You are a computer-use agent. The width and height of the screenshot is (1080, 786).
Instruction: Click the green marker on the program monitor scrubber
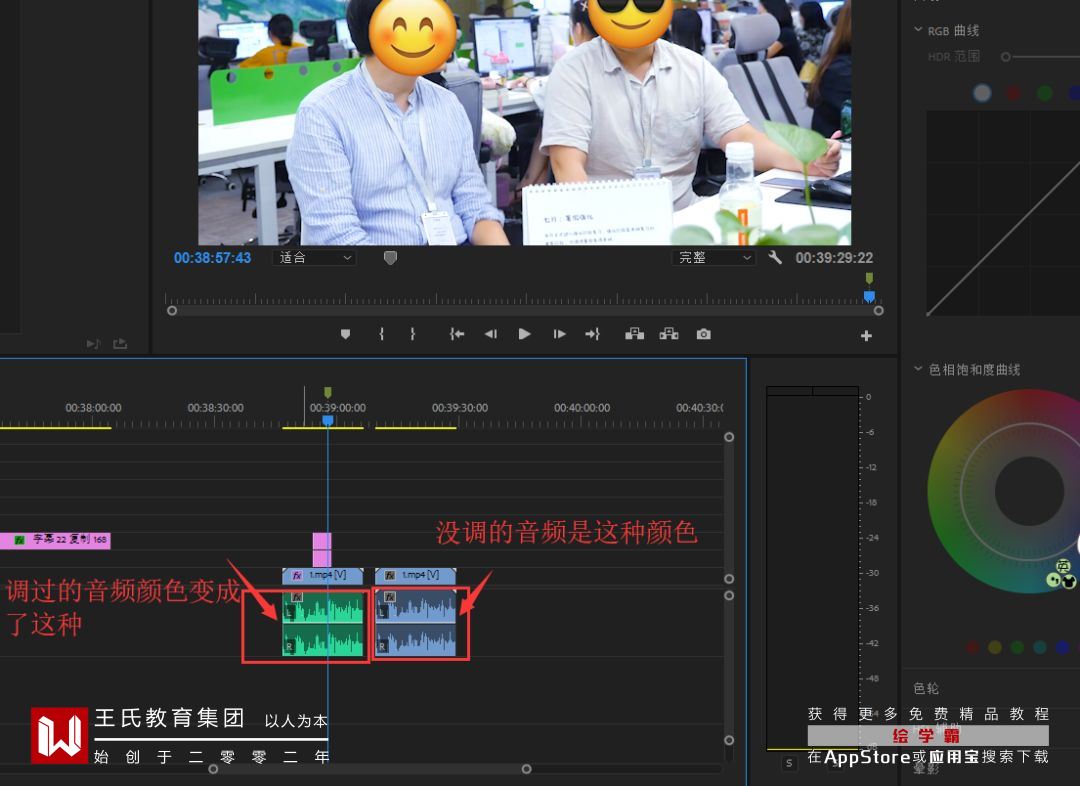(x=869, y=278)
